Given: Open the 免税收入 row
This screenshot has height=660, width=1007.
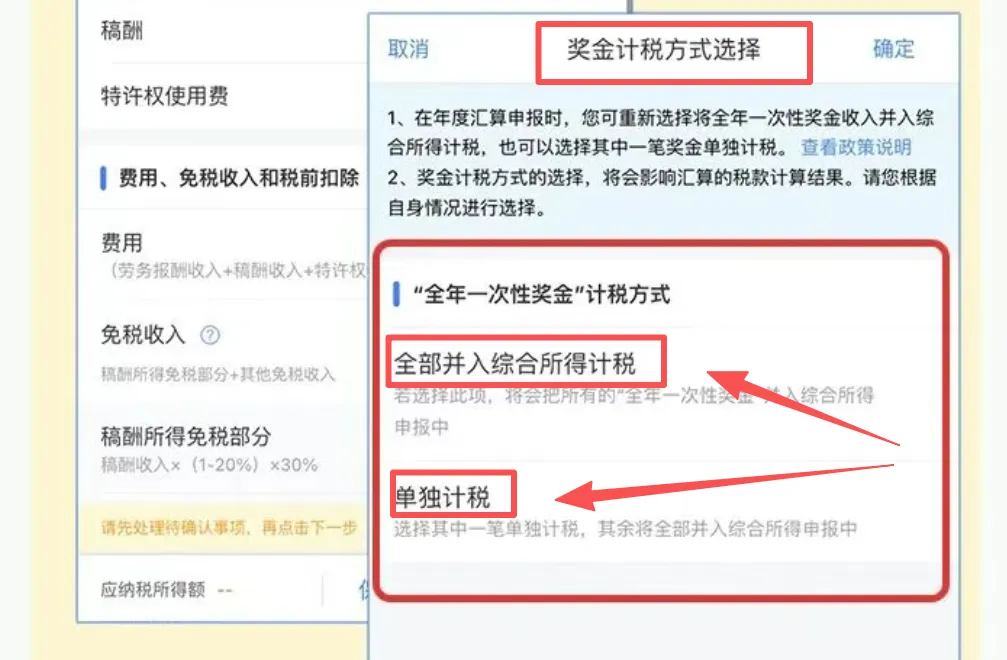Looking at the screenshot, I should 223,351.
